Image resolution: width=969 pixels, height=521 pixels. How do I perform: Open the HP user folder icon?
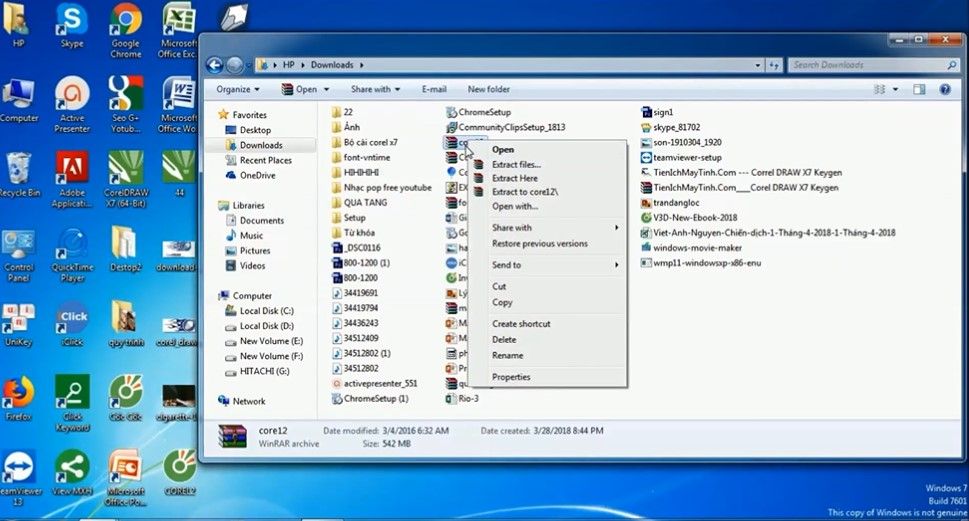(19, 25)
